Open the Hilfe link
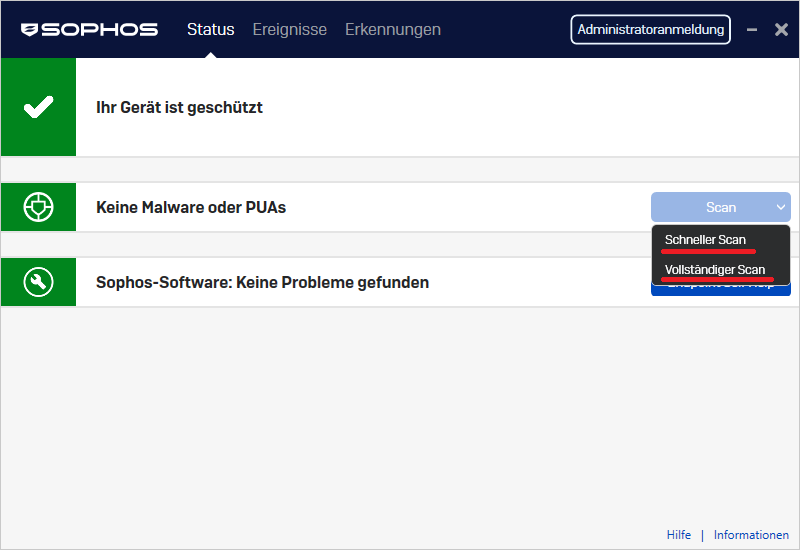The image size is (800, 550). coord(679,535)
